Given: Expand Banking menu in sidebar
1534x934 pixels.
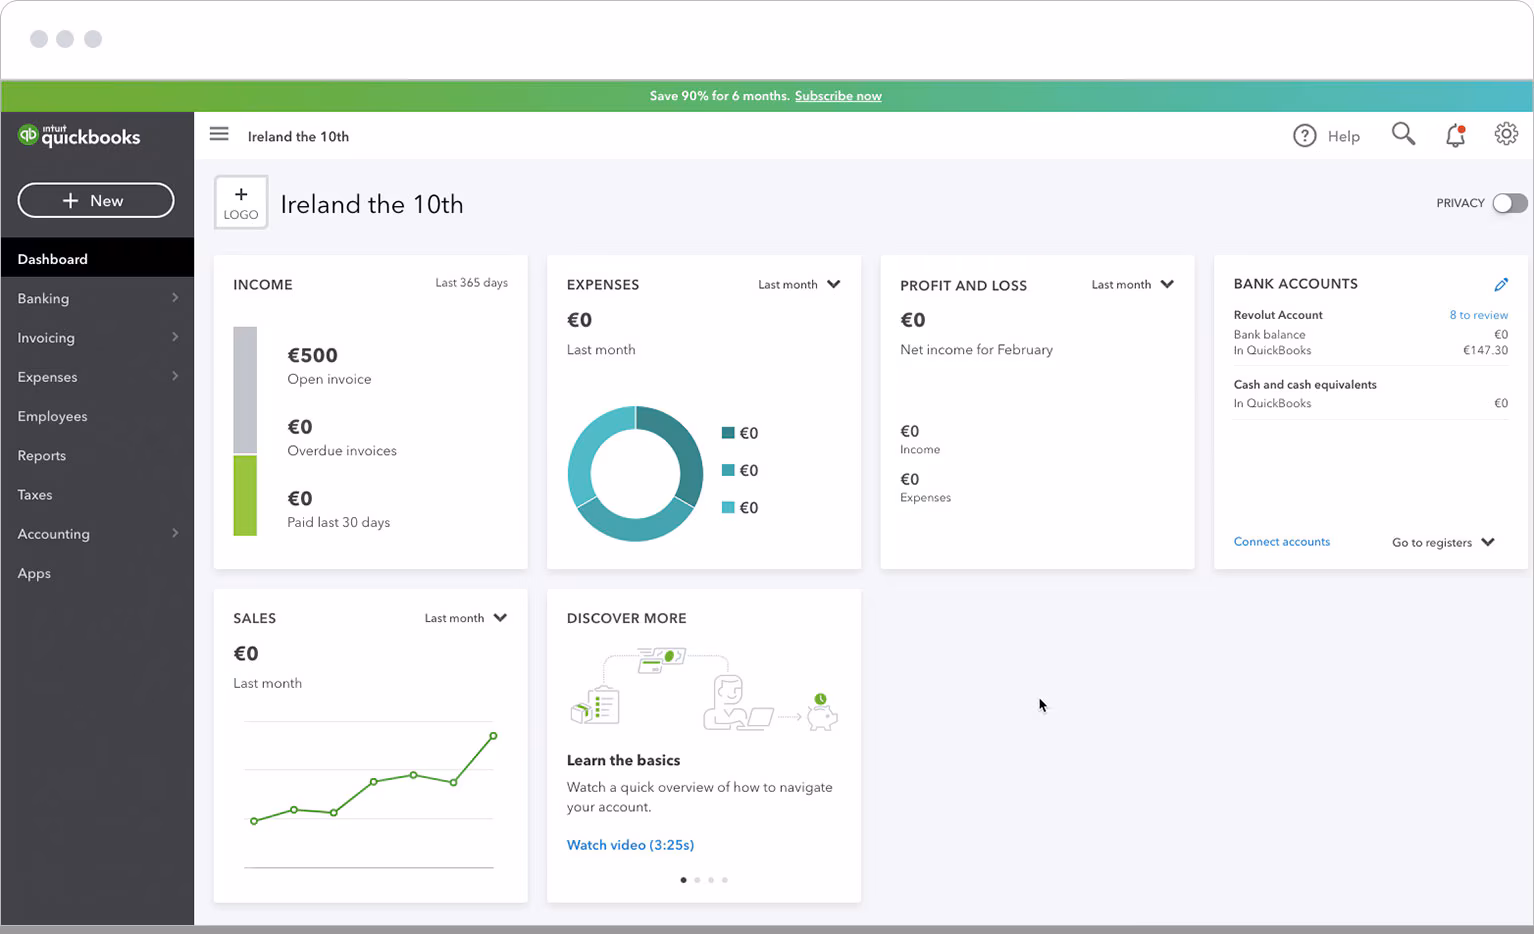Looking at the screenshot, I should pyautogui.click(x=97, y=298).
